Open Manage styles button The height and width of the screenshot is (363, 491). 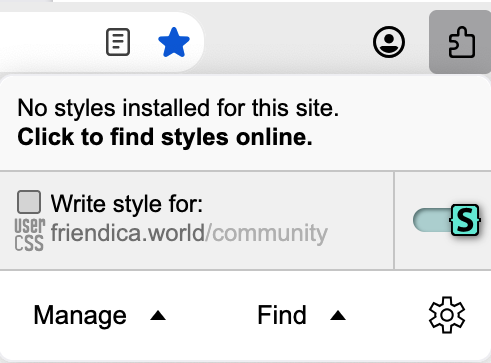[80, 315]
